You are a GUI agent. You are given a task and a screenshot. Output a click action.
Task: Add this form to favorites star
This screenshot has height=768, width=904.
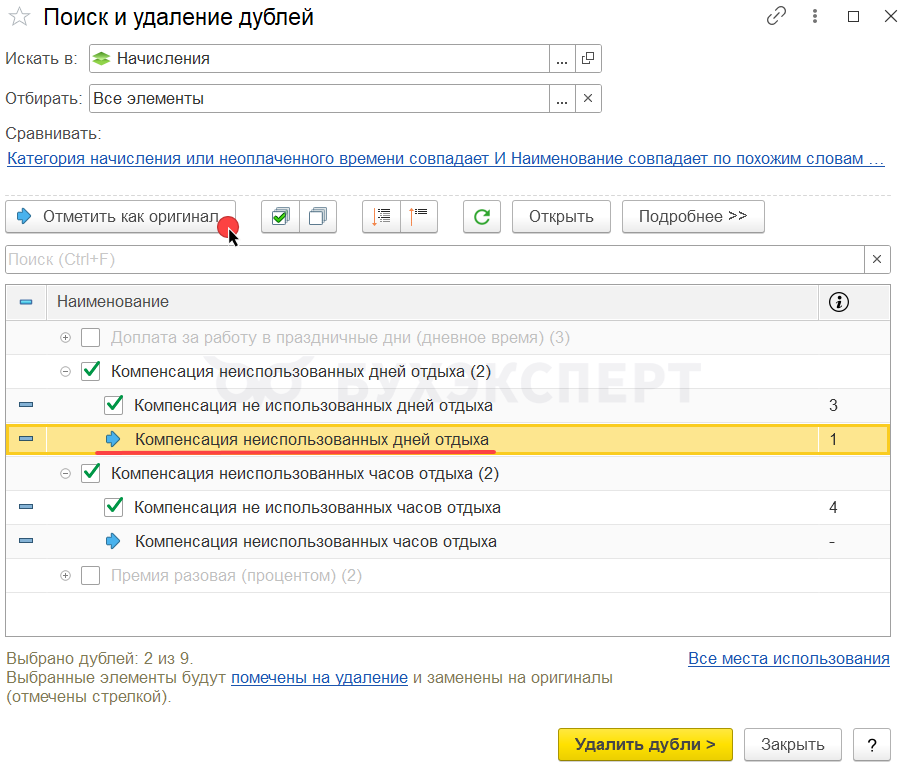pyautogui.click(x=19, y=18)
